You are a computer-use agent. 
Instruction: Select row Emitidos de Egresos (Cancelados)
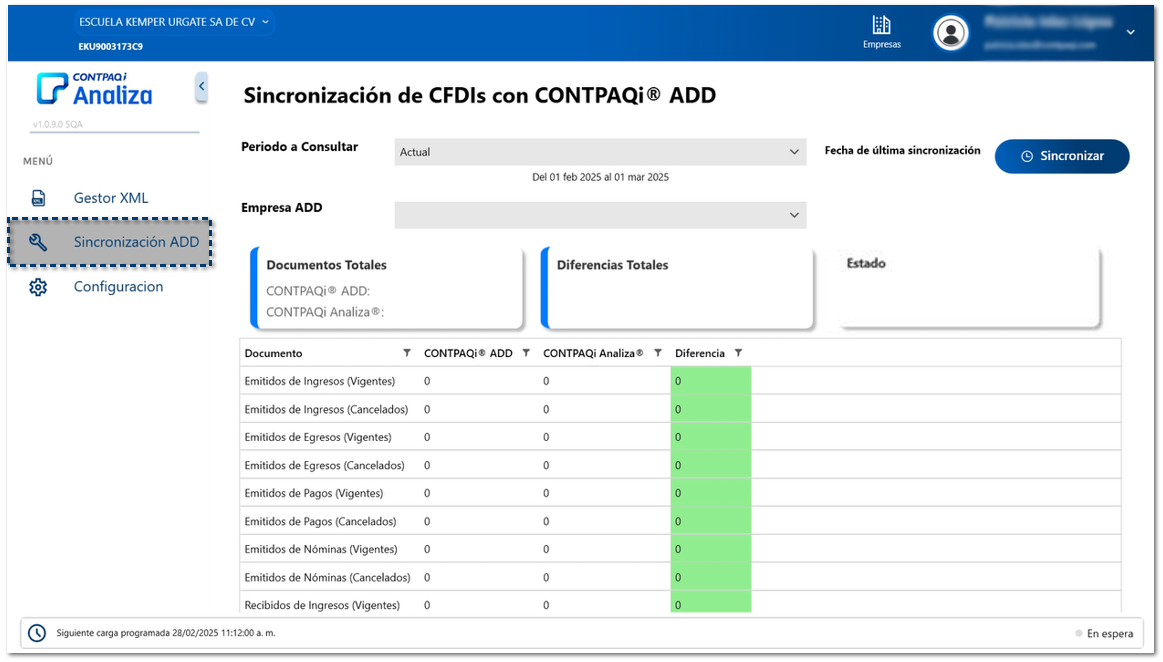[680, 466]
